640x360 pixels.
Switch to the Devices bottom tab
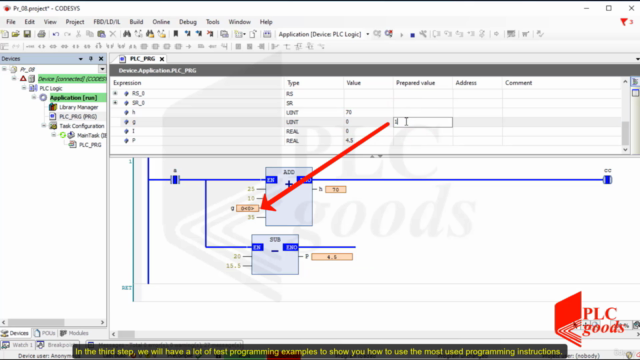click(x=15, y=333)
